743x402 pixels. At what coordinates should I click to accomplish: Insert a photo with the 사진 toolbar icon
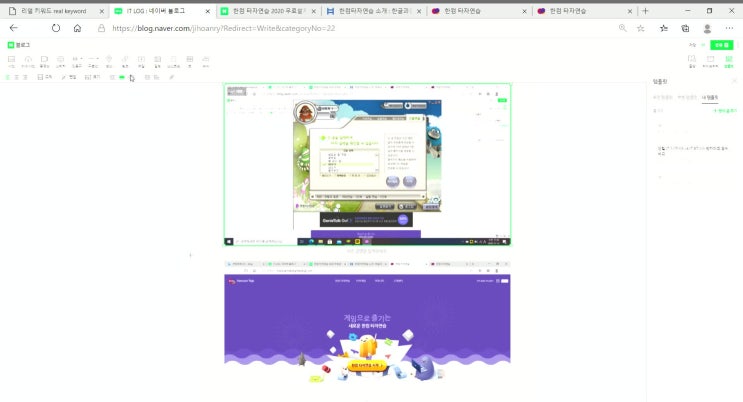(x=11, y=61)
